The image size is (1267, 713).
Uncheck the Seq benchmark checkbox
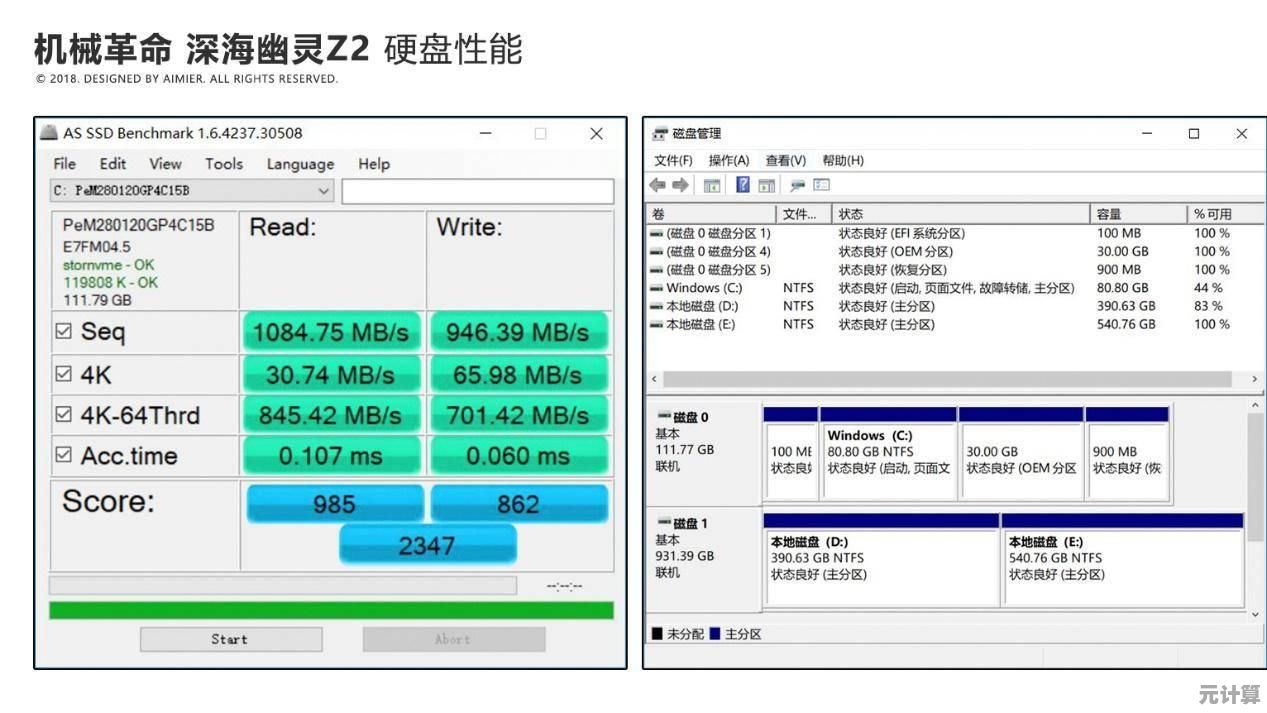[64, 331]
